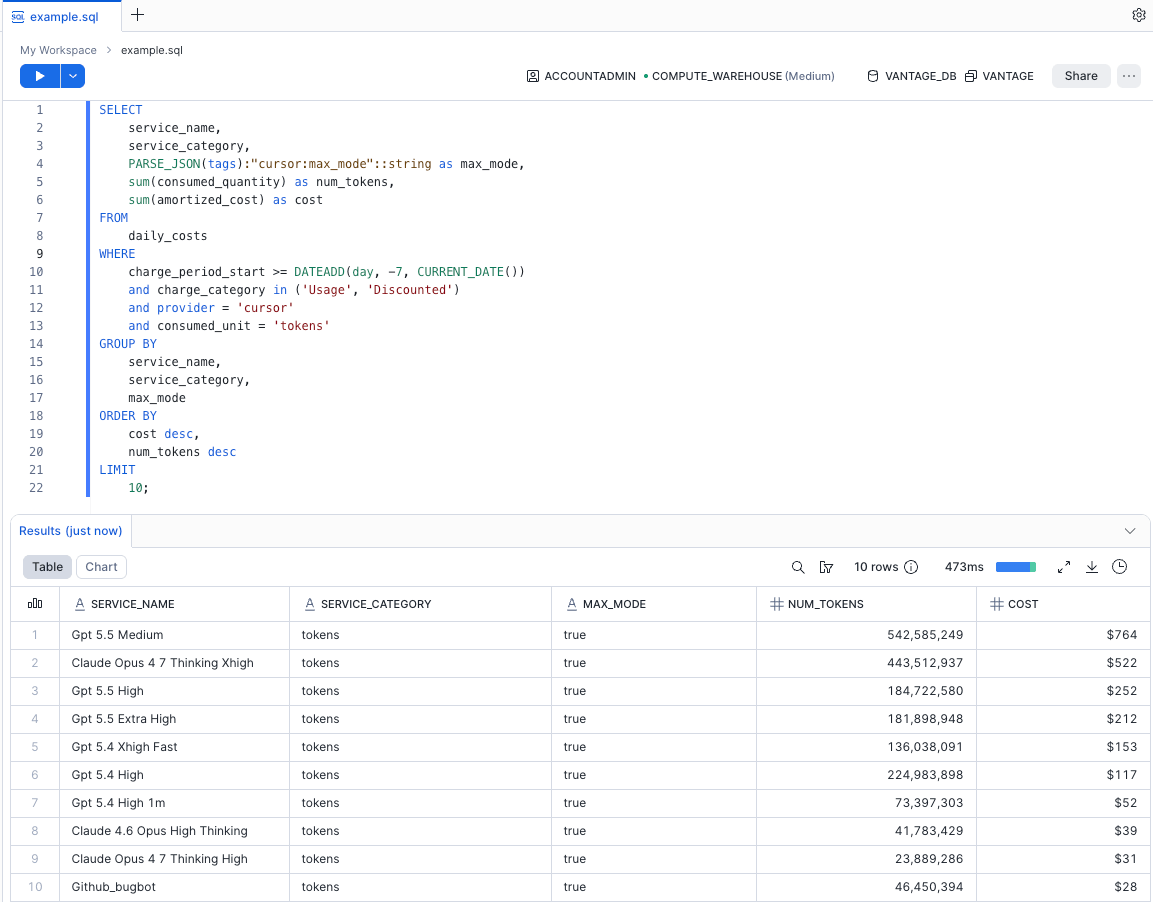Click line number 9 in editor gutter
Screen dimensions: 1153x902
coord(39,254)
